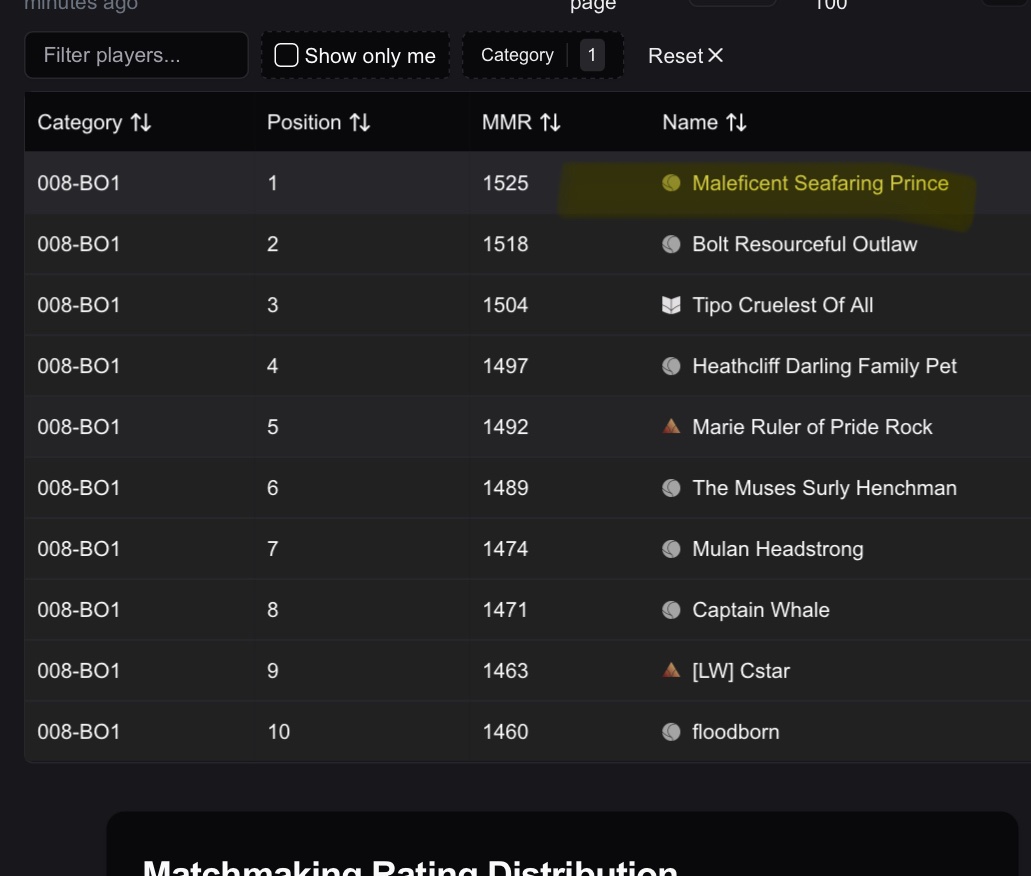Select player Maleficent Seafaring Prince
Viewport: 1031px width, 876px height.
[820, 183]
